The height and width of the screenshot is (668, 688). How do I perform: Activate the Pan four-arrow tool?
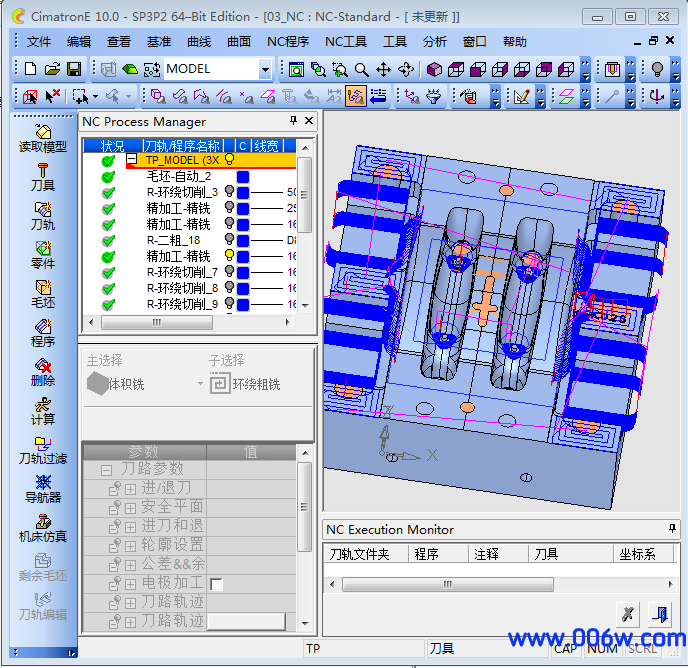pos(383,69)
